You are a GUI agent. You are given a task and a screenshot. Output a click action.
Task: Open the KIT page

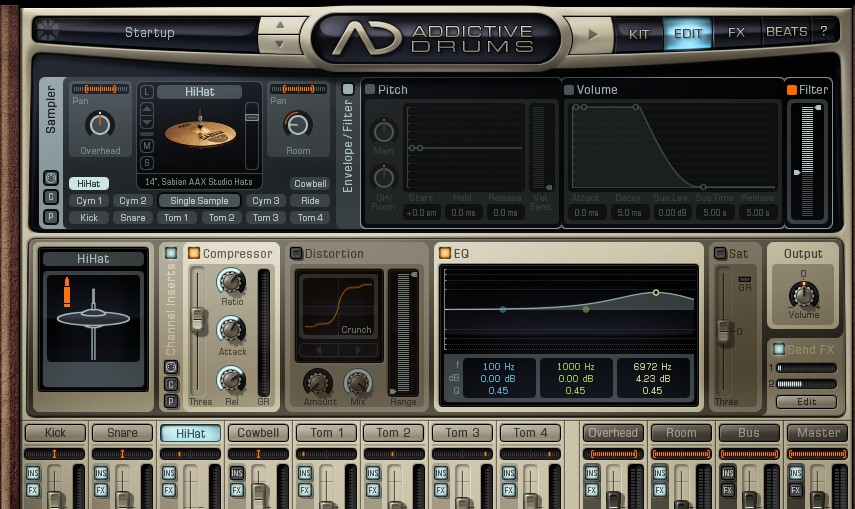(639, 34)
